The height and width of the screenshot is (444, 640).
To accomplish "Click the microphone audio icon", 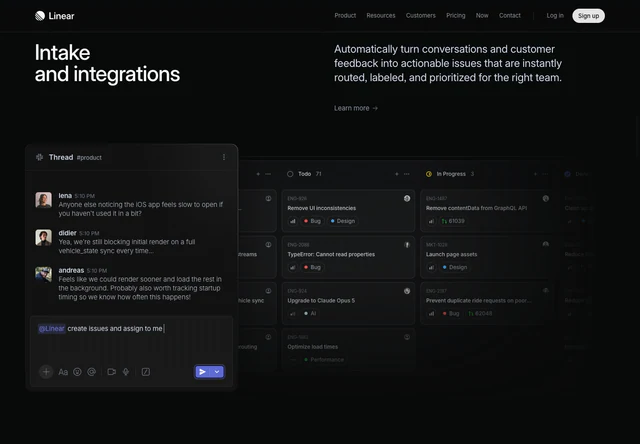I will pos(126,372).
